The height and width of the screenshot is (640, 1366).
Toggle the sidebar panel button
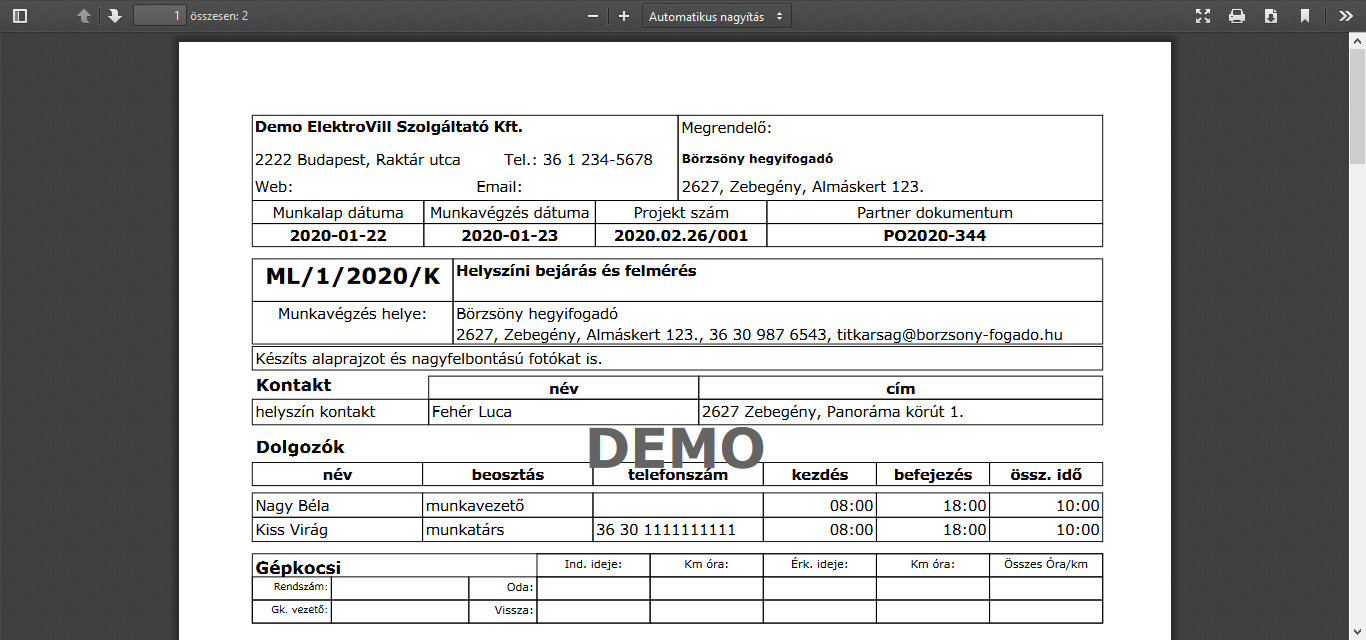click(x=20, y=16)
